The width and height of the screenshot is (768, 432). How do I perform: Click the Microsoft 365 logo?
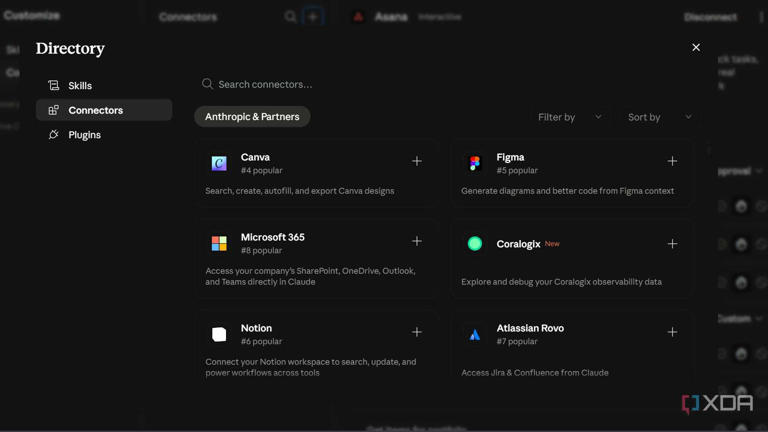[x=219, y=243]
